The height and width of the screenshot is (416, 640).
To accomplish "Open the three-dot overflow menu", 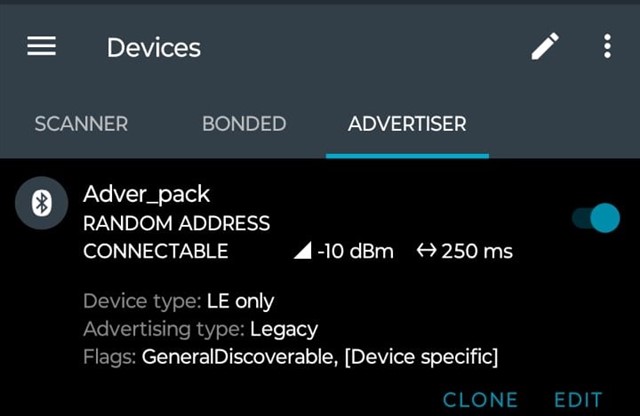I will (607, 46).
